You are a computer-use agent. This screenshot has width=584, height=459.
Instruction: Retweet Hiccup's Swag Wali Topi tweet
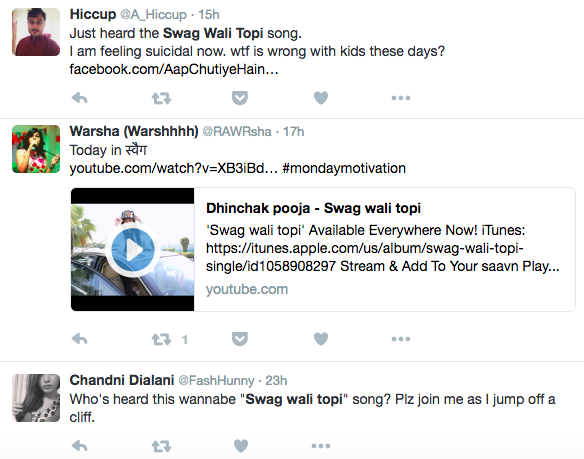tap(161, 98)
